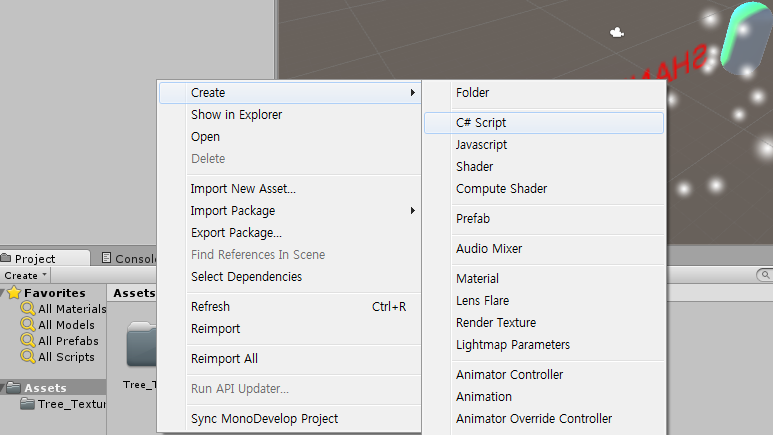The height and width of the screenshot is (435, 773).
Task: Open the Create dropdown in Project panel
Action: pos(25,275)
